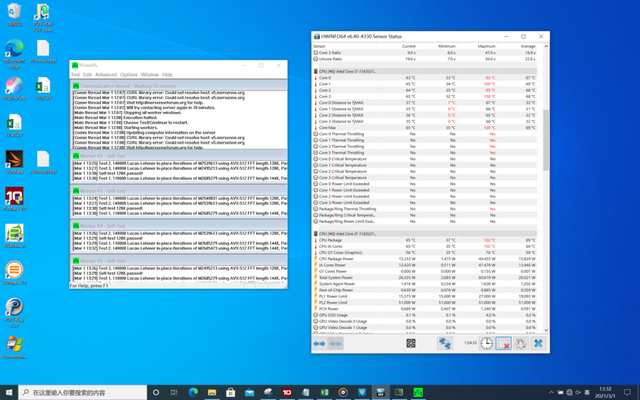
Task: Select the PCMark 8 desktop shortcut
Action: click(x=14, y=236)
